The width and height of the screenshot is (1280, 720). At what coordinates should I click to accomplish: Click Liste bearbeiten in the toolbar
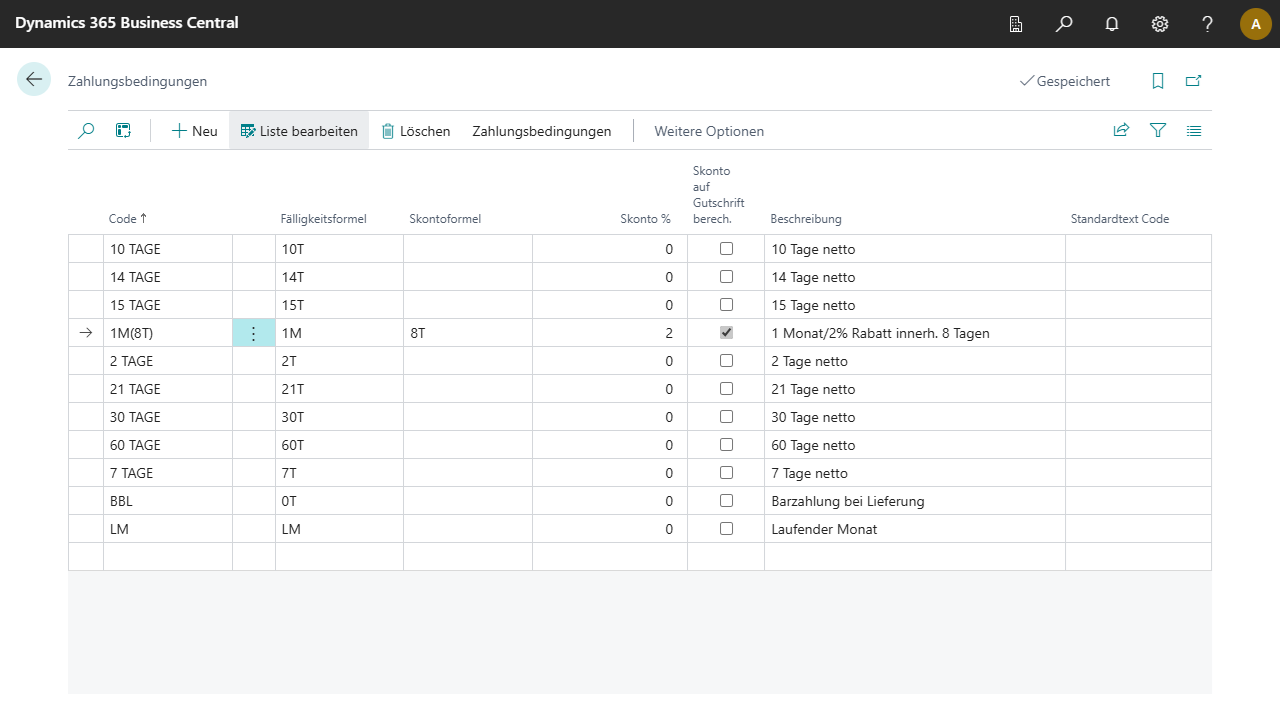pos(299,131)
